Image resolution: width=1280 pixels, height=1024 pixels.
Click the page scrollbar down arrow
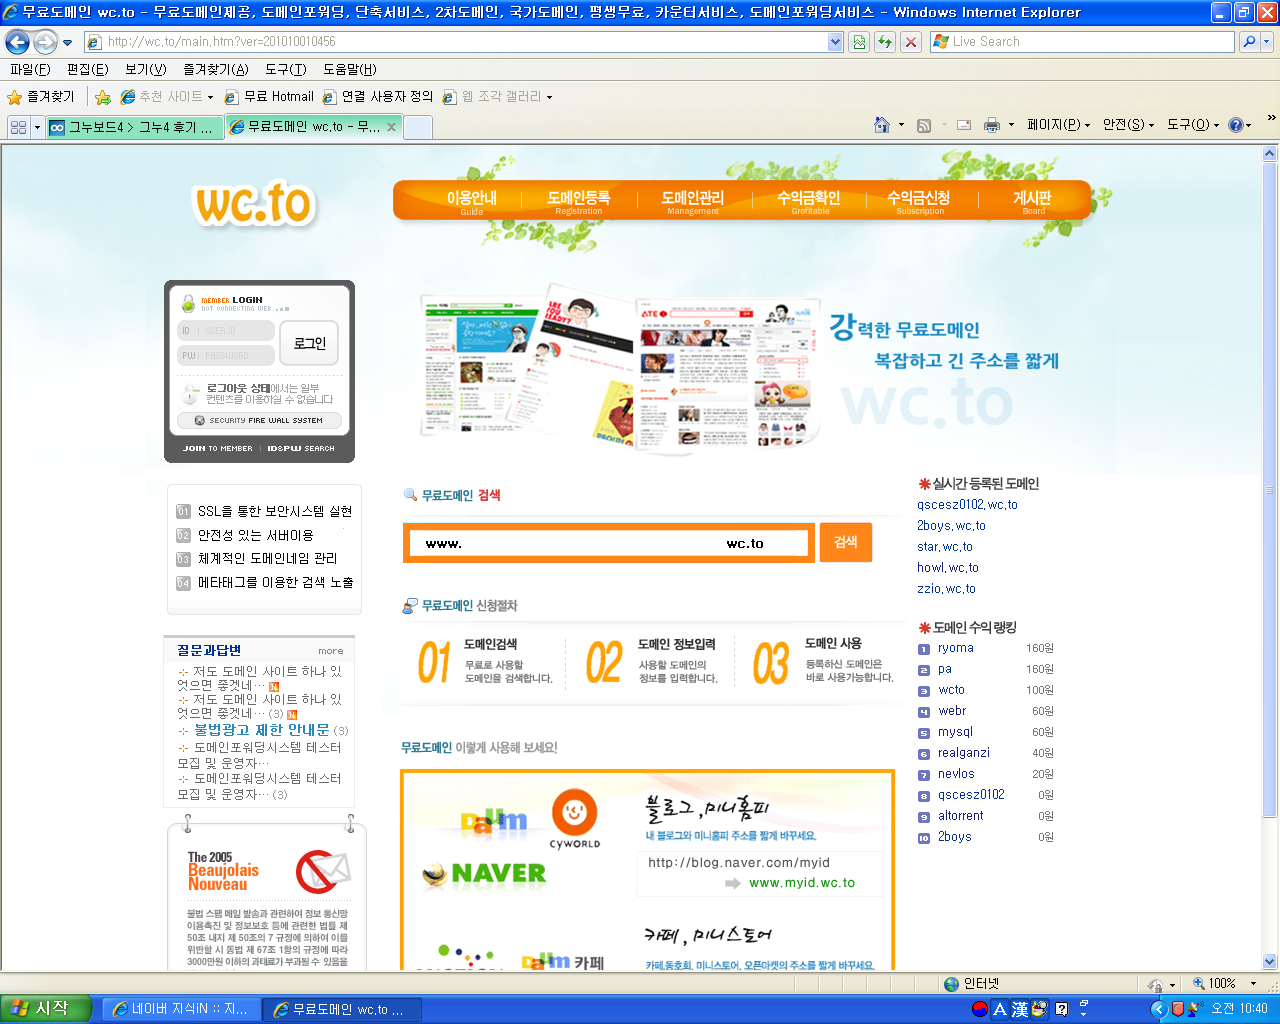point(1270,962)
